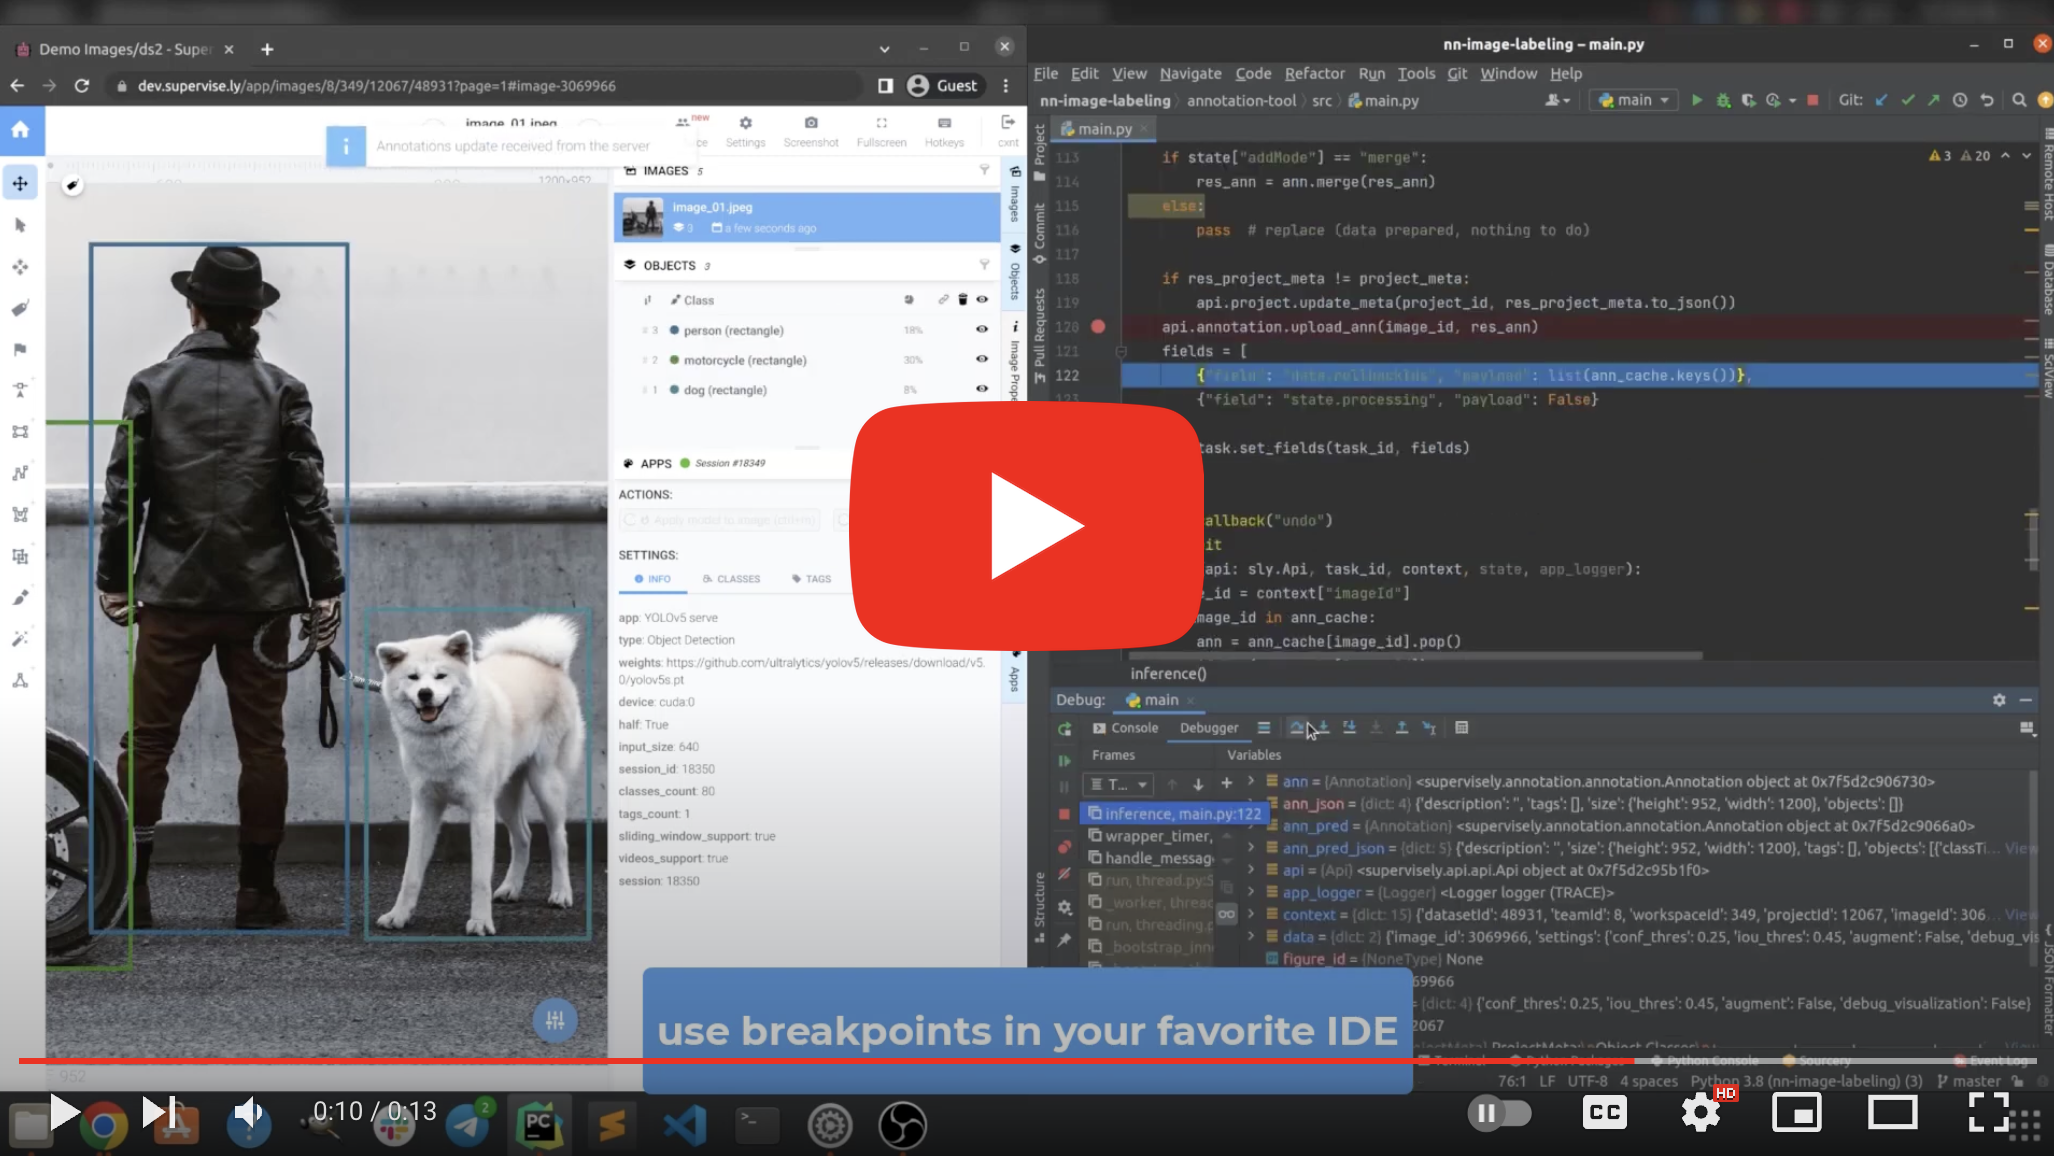Skip to the next video
The height and width of the screenshot is (1156, 2054).
pos(158,1111)
